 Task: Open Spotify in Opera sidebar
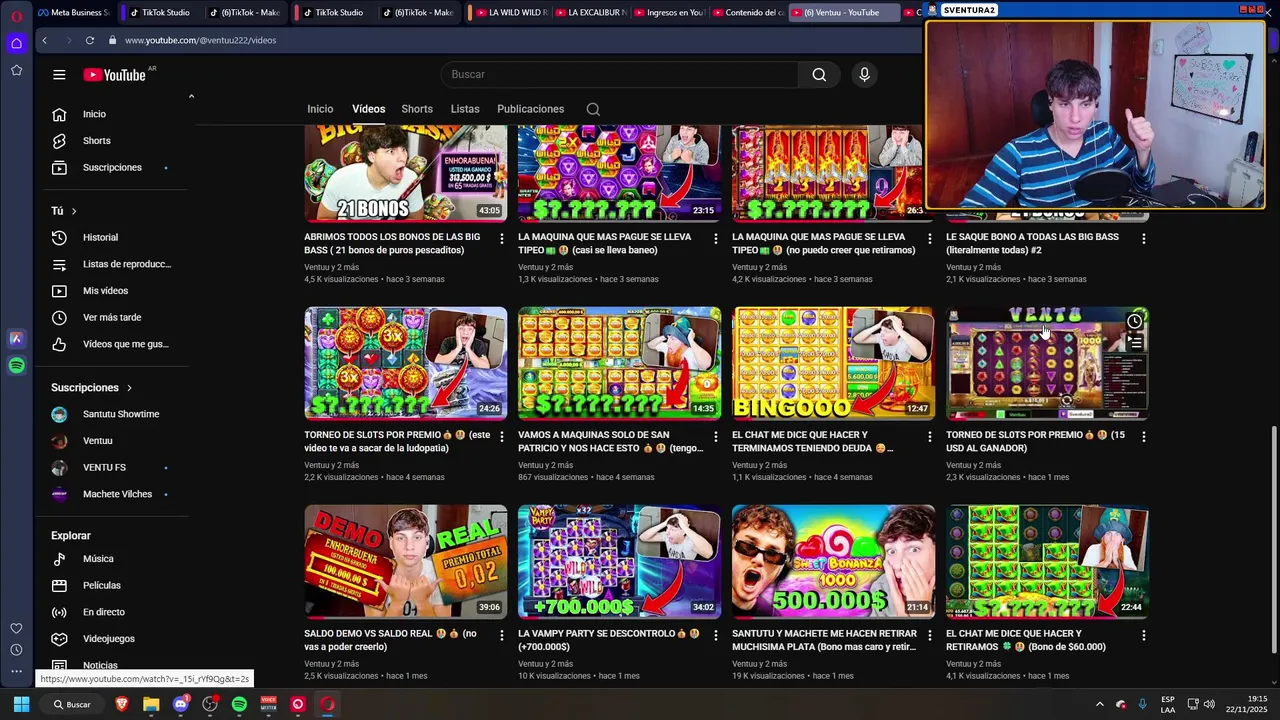tap(17, 366)
